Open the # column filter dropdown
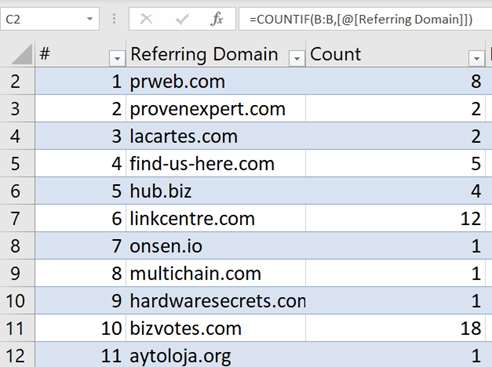This screenshot has height=367, width=492. pyautogui.click(x=117, y=58)
